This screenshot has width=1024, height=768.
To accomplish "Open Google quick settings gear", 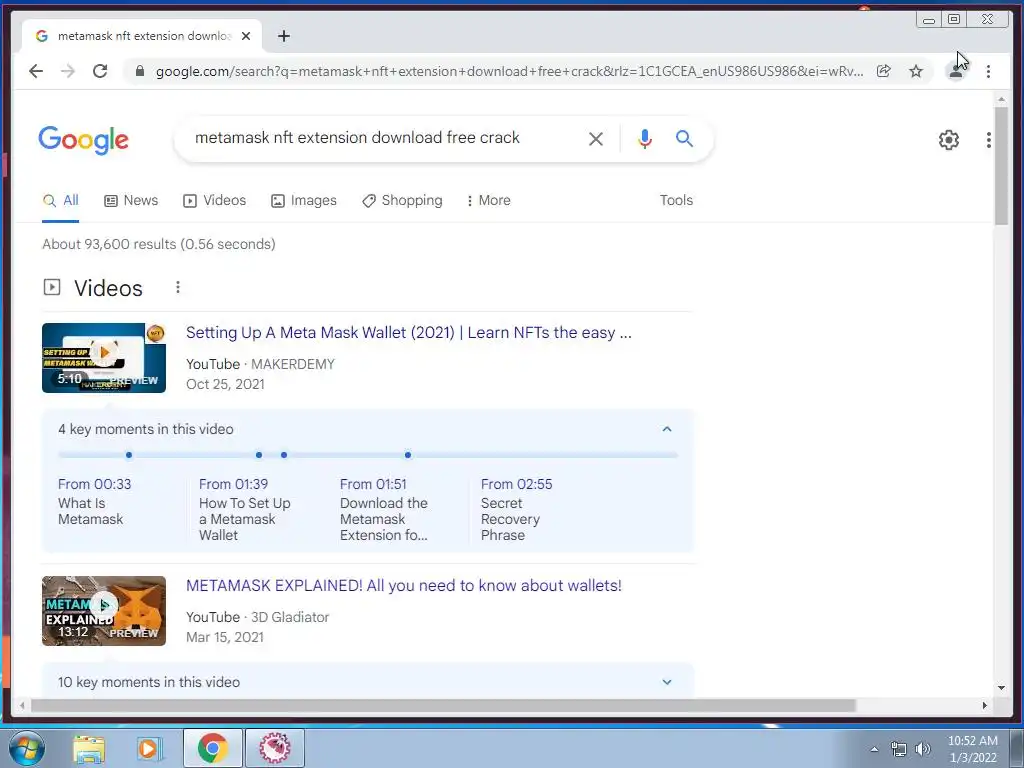I will (949, 140).
